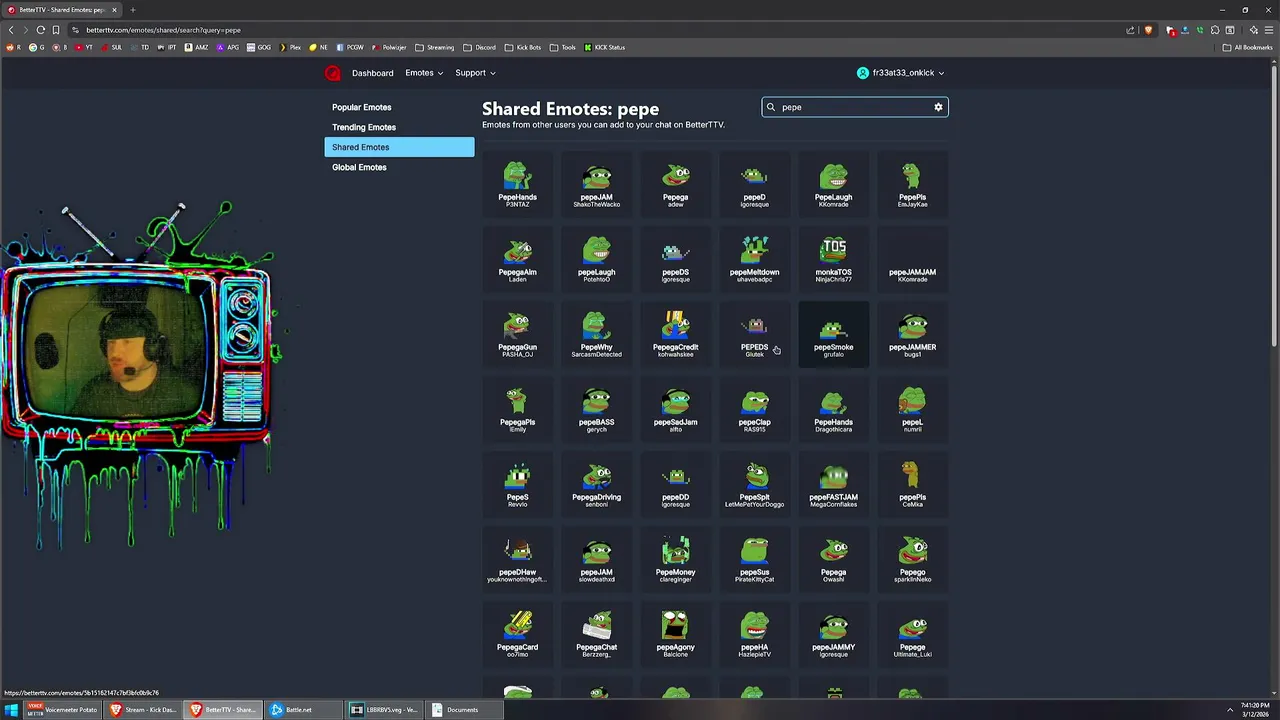
Task: Open the Tools bookmarks folder
Action: [x=563, y=47]
